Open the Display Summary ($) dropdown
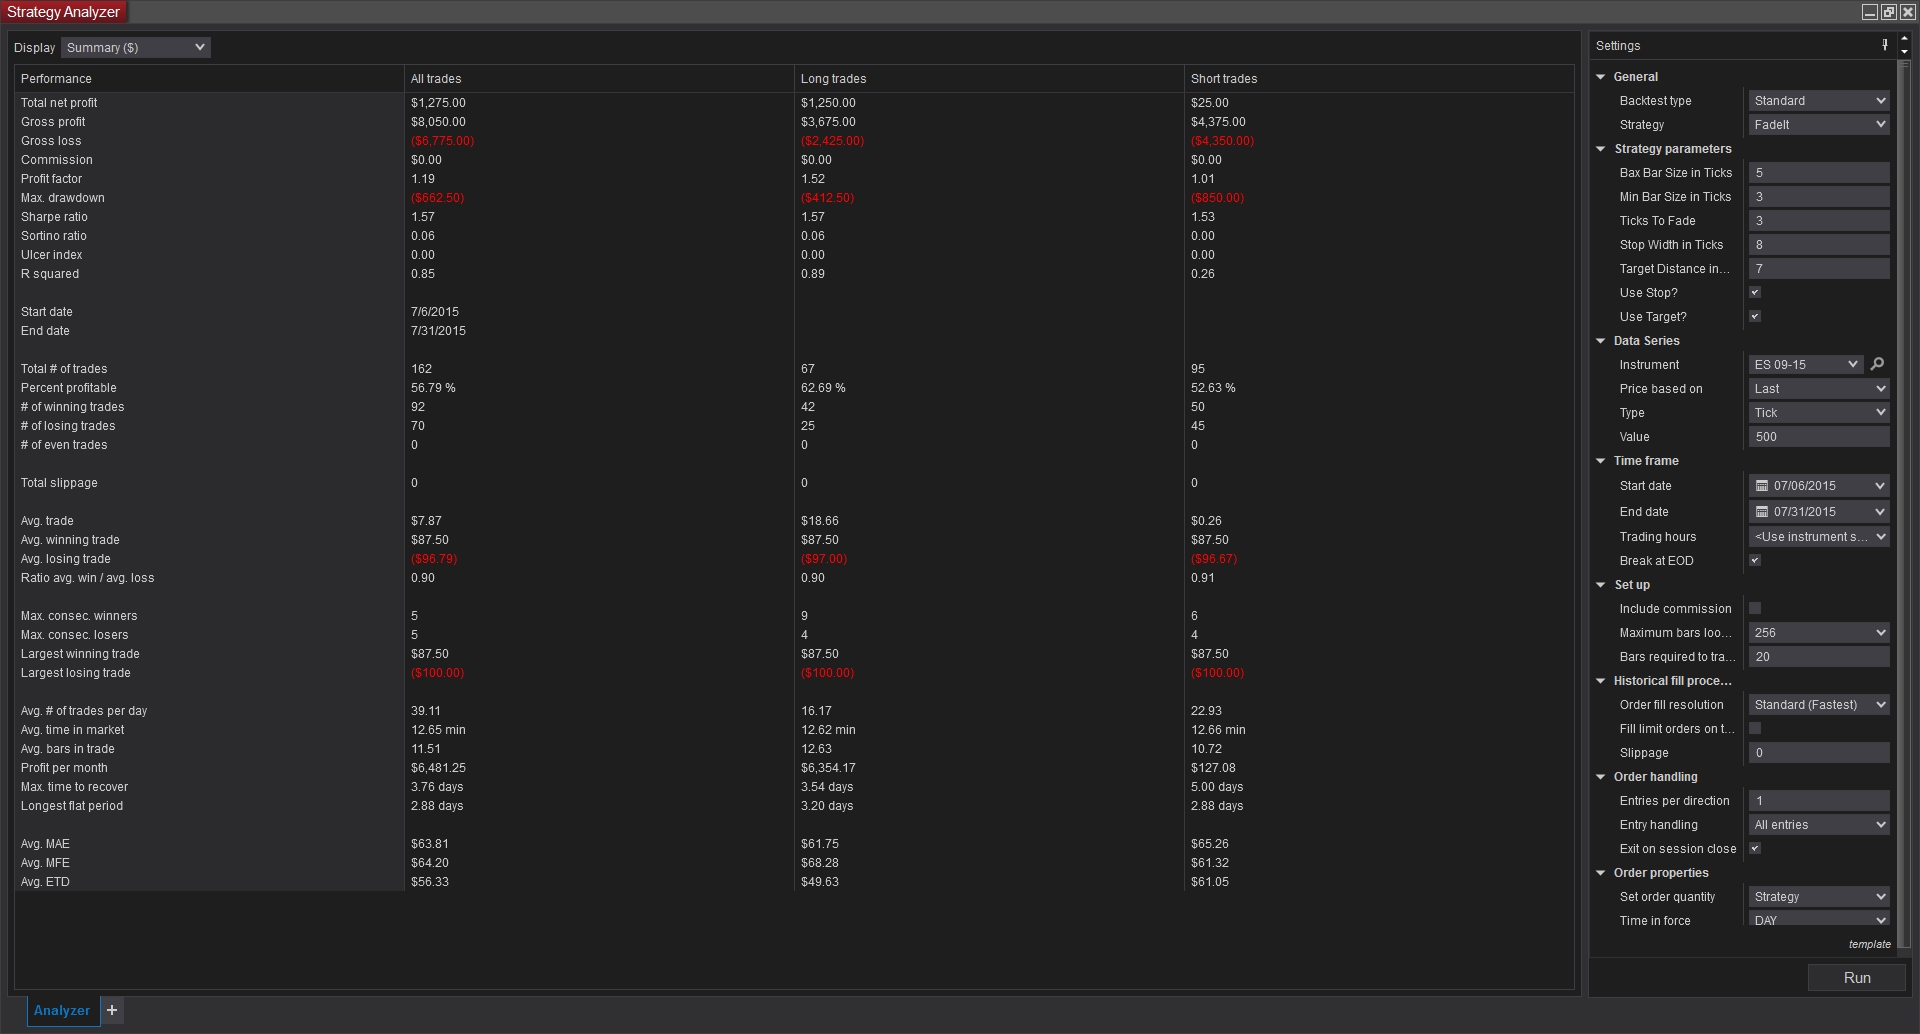 (x=136, y=47)
